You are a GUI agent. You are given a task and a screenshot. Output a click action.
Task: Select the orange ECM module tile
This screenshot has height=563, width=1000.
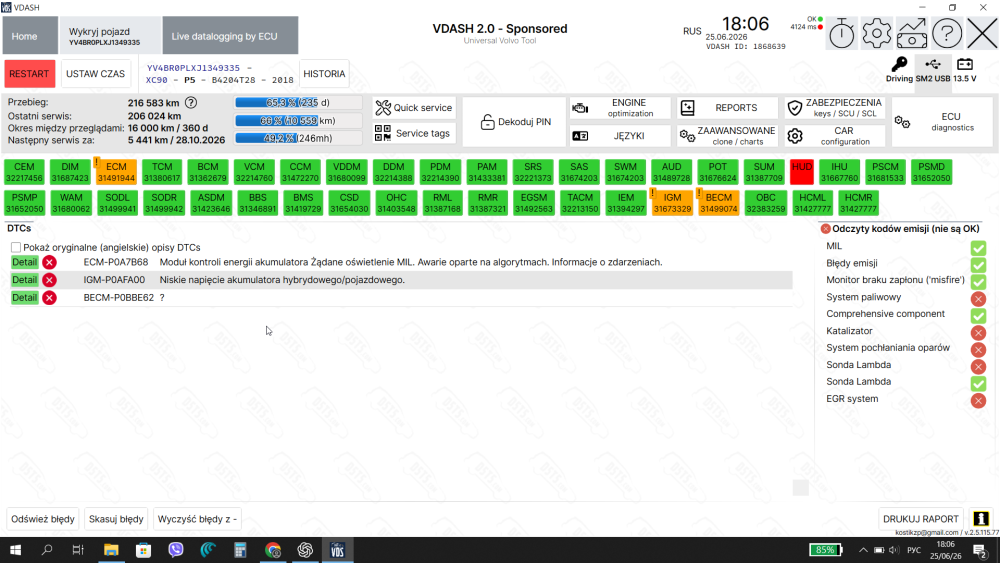(x=116, y=172)
